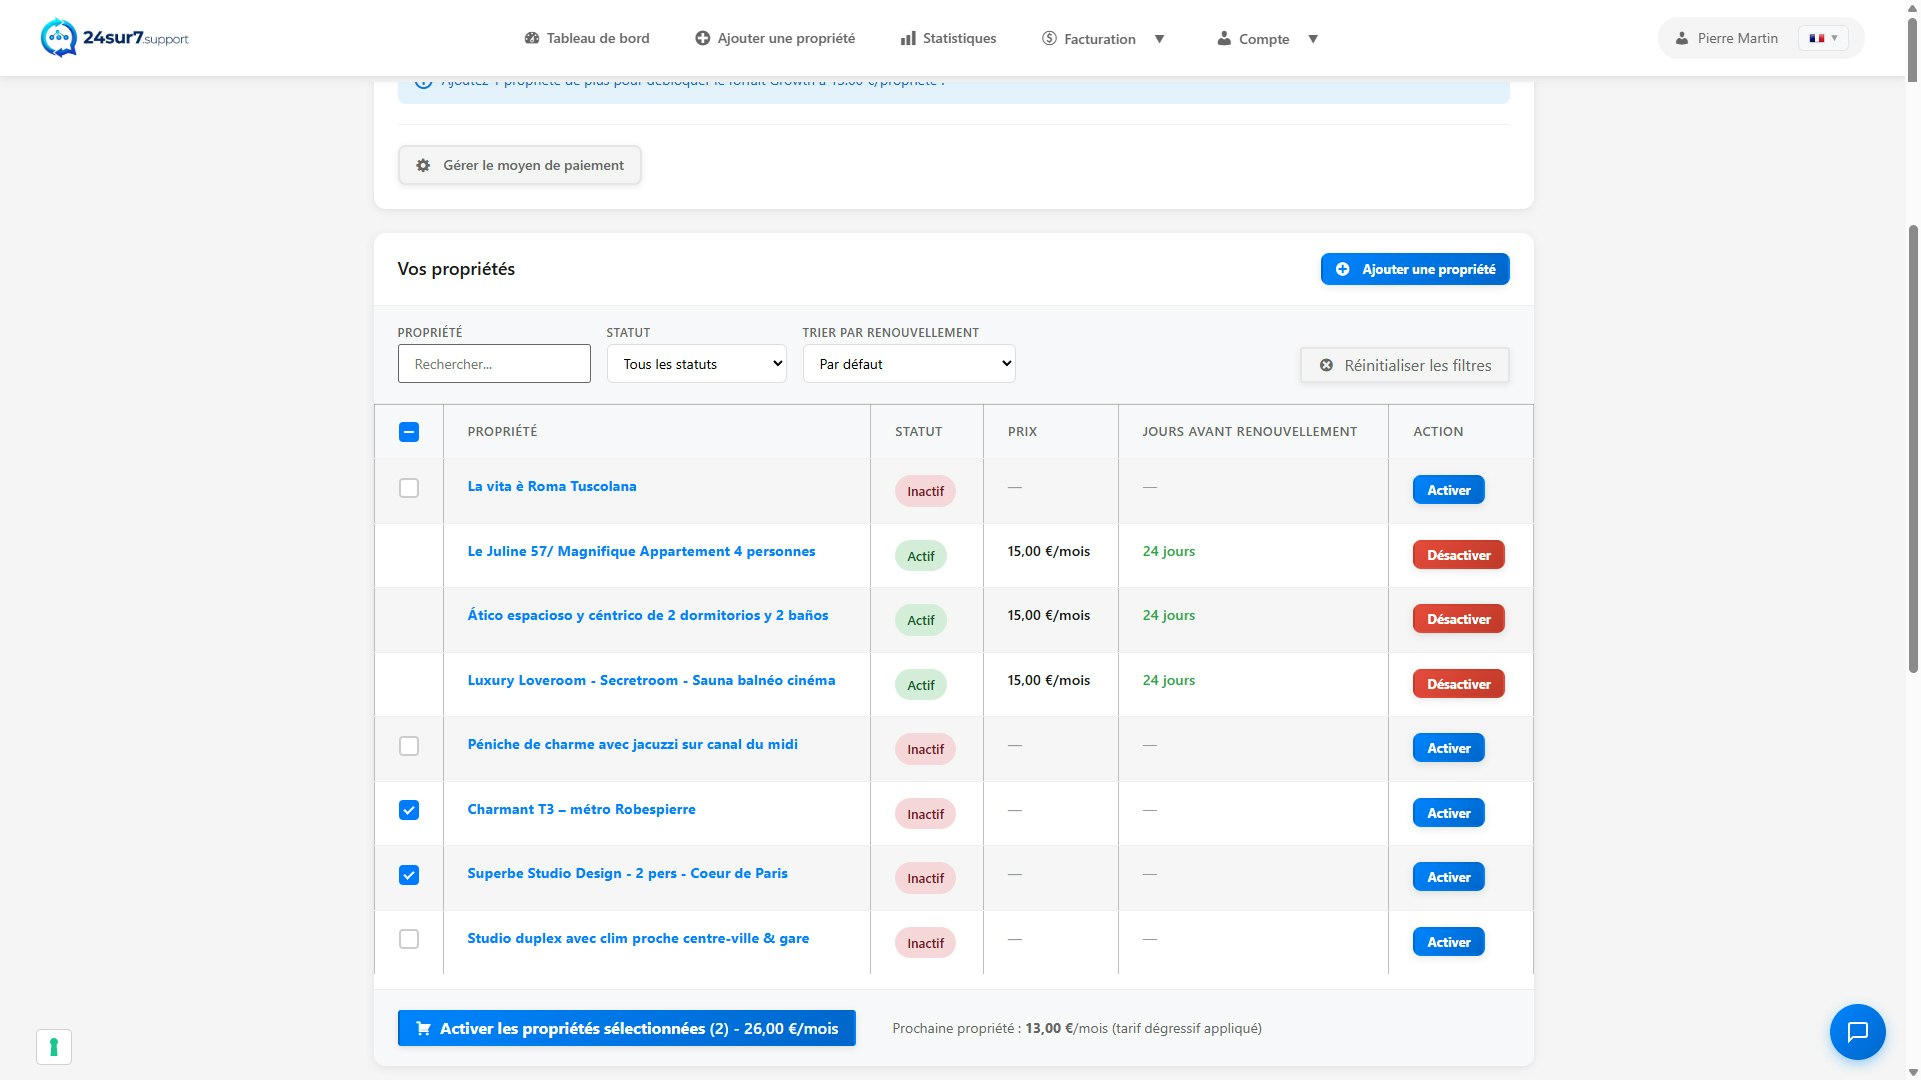
Task: Check the La vita è Roma Tuscolana checkbox
Action: [409, 488]
